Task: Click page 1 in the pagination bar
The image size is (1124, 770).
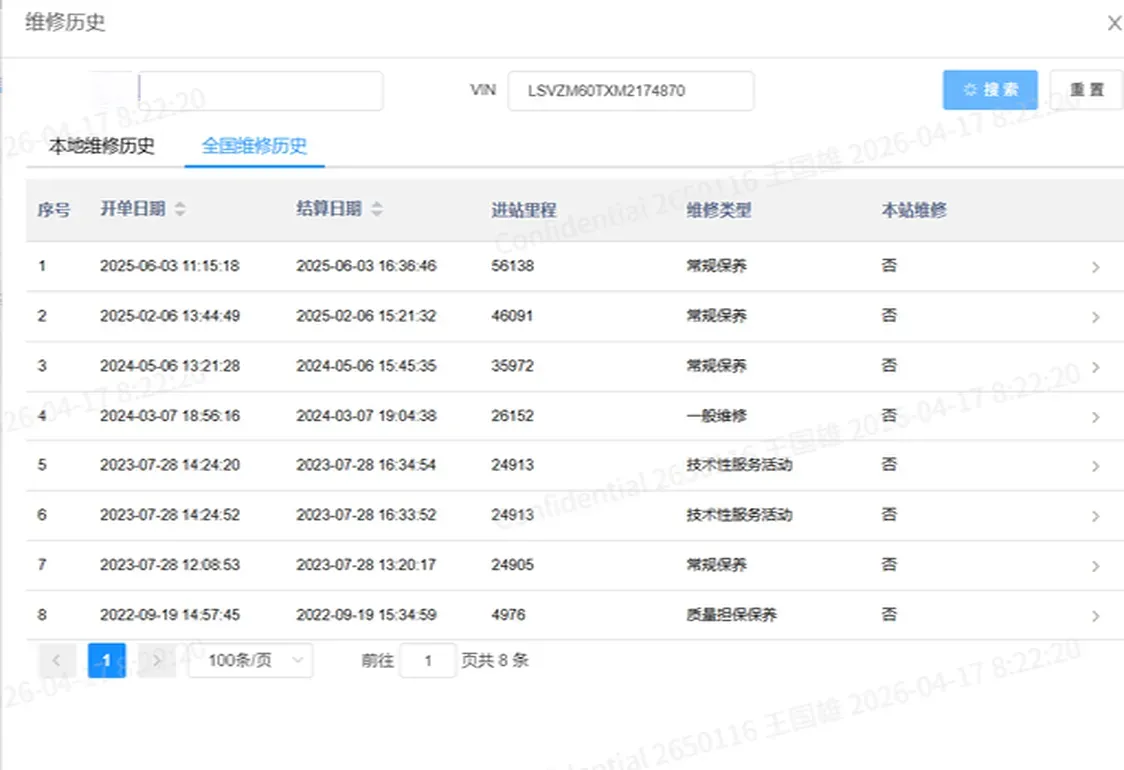Action: (106, 660)
